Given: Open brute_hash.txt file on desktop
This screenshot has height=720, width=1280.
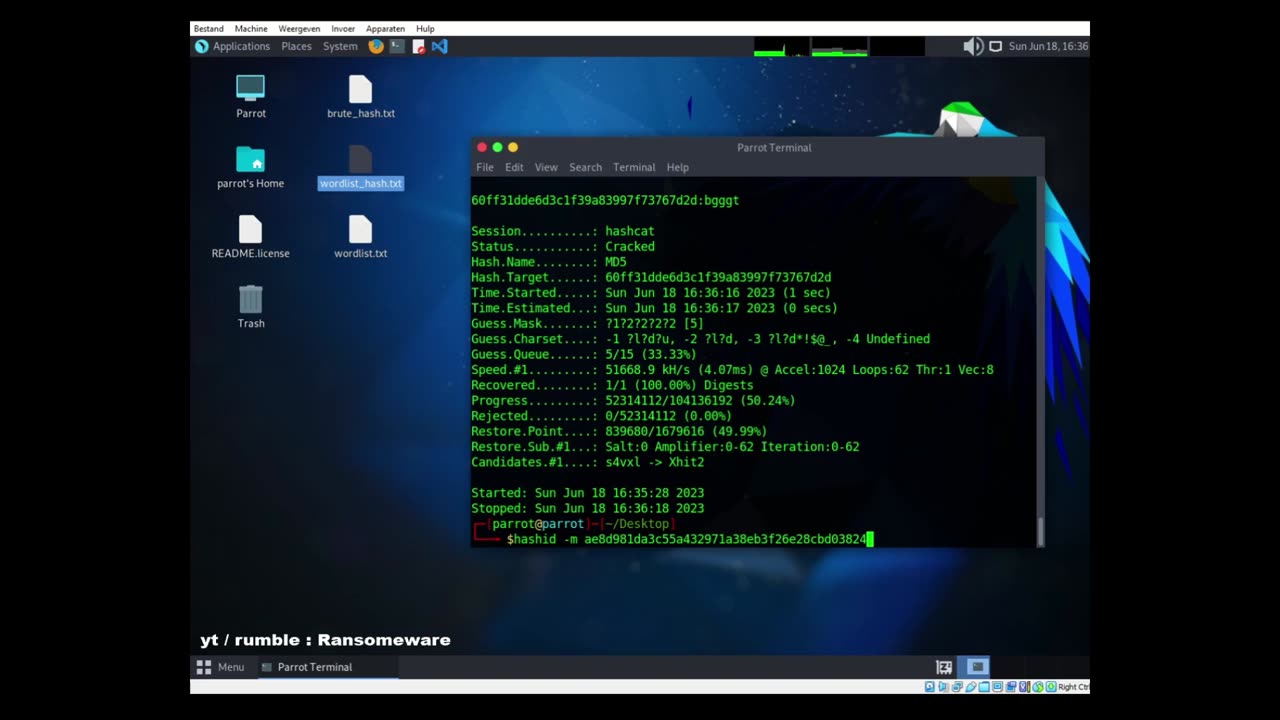Looking at the screenshot, I should point(360,96).
